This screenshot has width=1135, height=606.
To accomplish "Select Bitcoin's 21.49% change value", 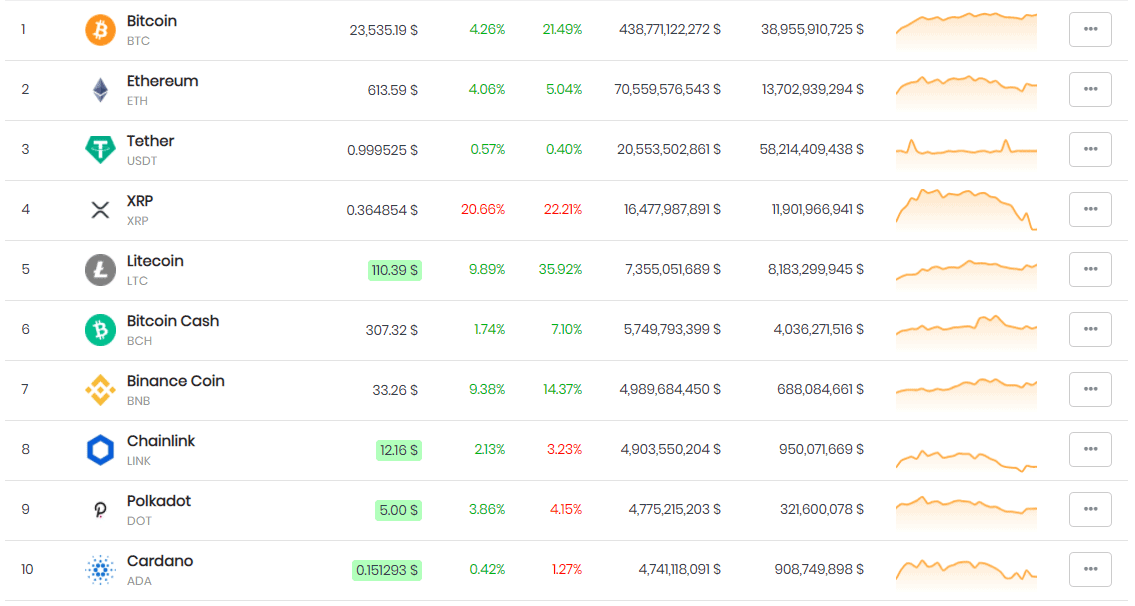I will [562, 30].
